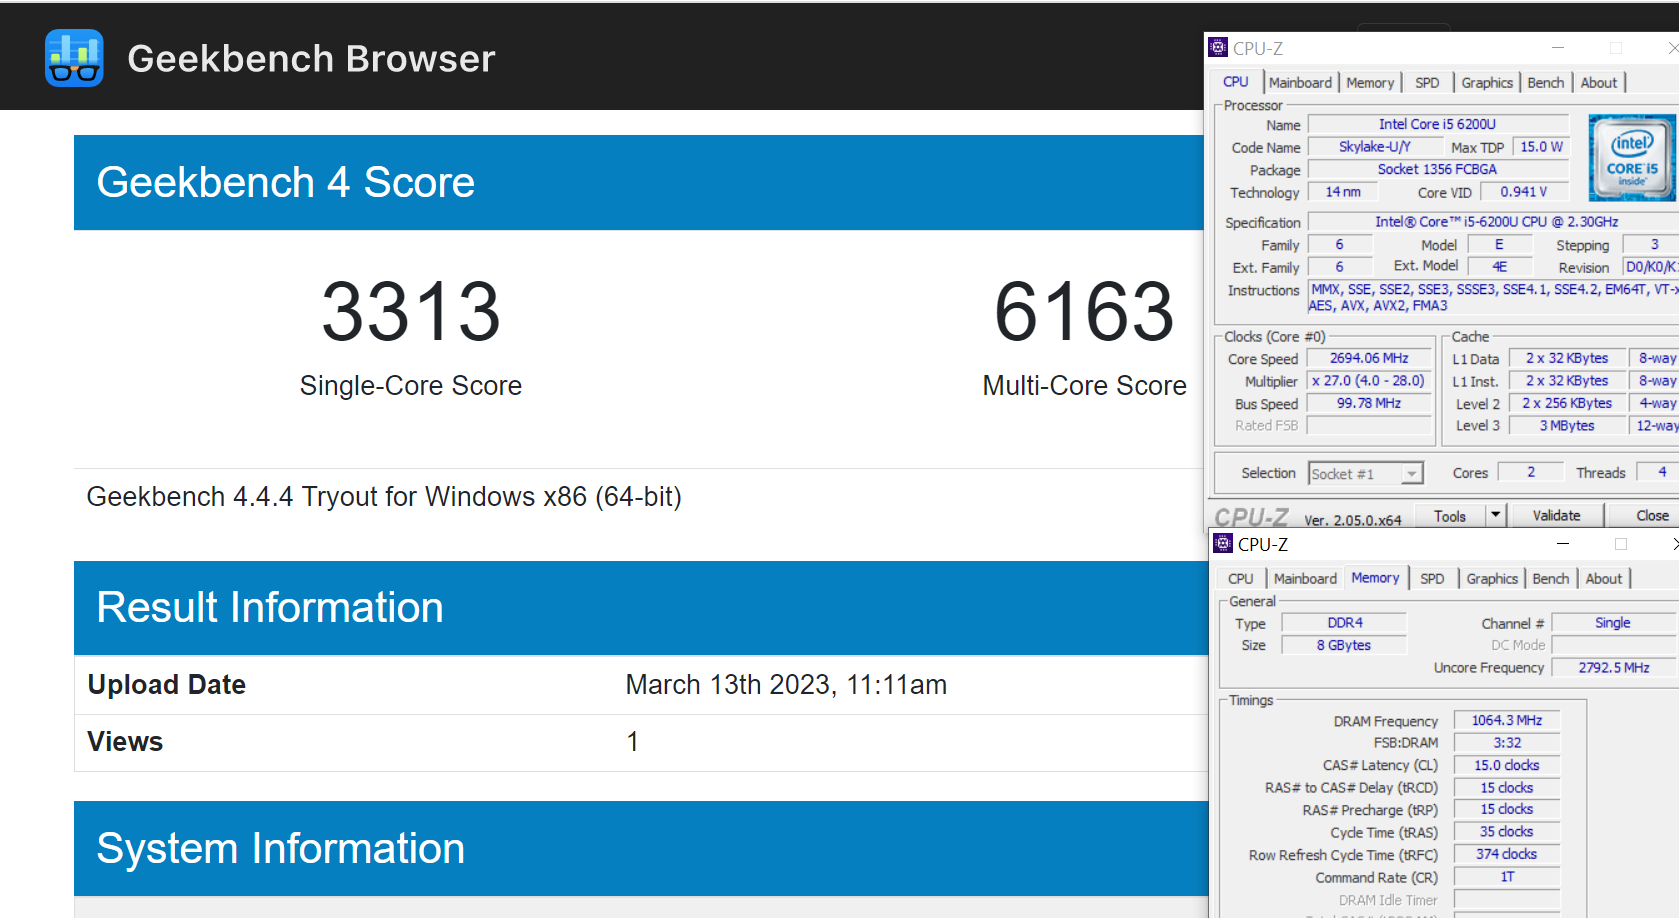
Task: Select the CPU tab in lower CPU-Z window
Action: tap(1241, 579)
